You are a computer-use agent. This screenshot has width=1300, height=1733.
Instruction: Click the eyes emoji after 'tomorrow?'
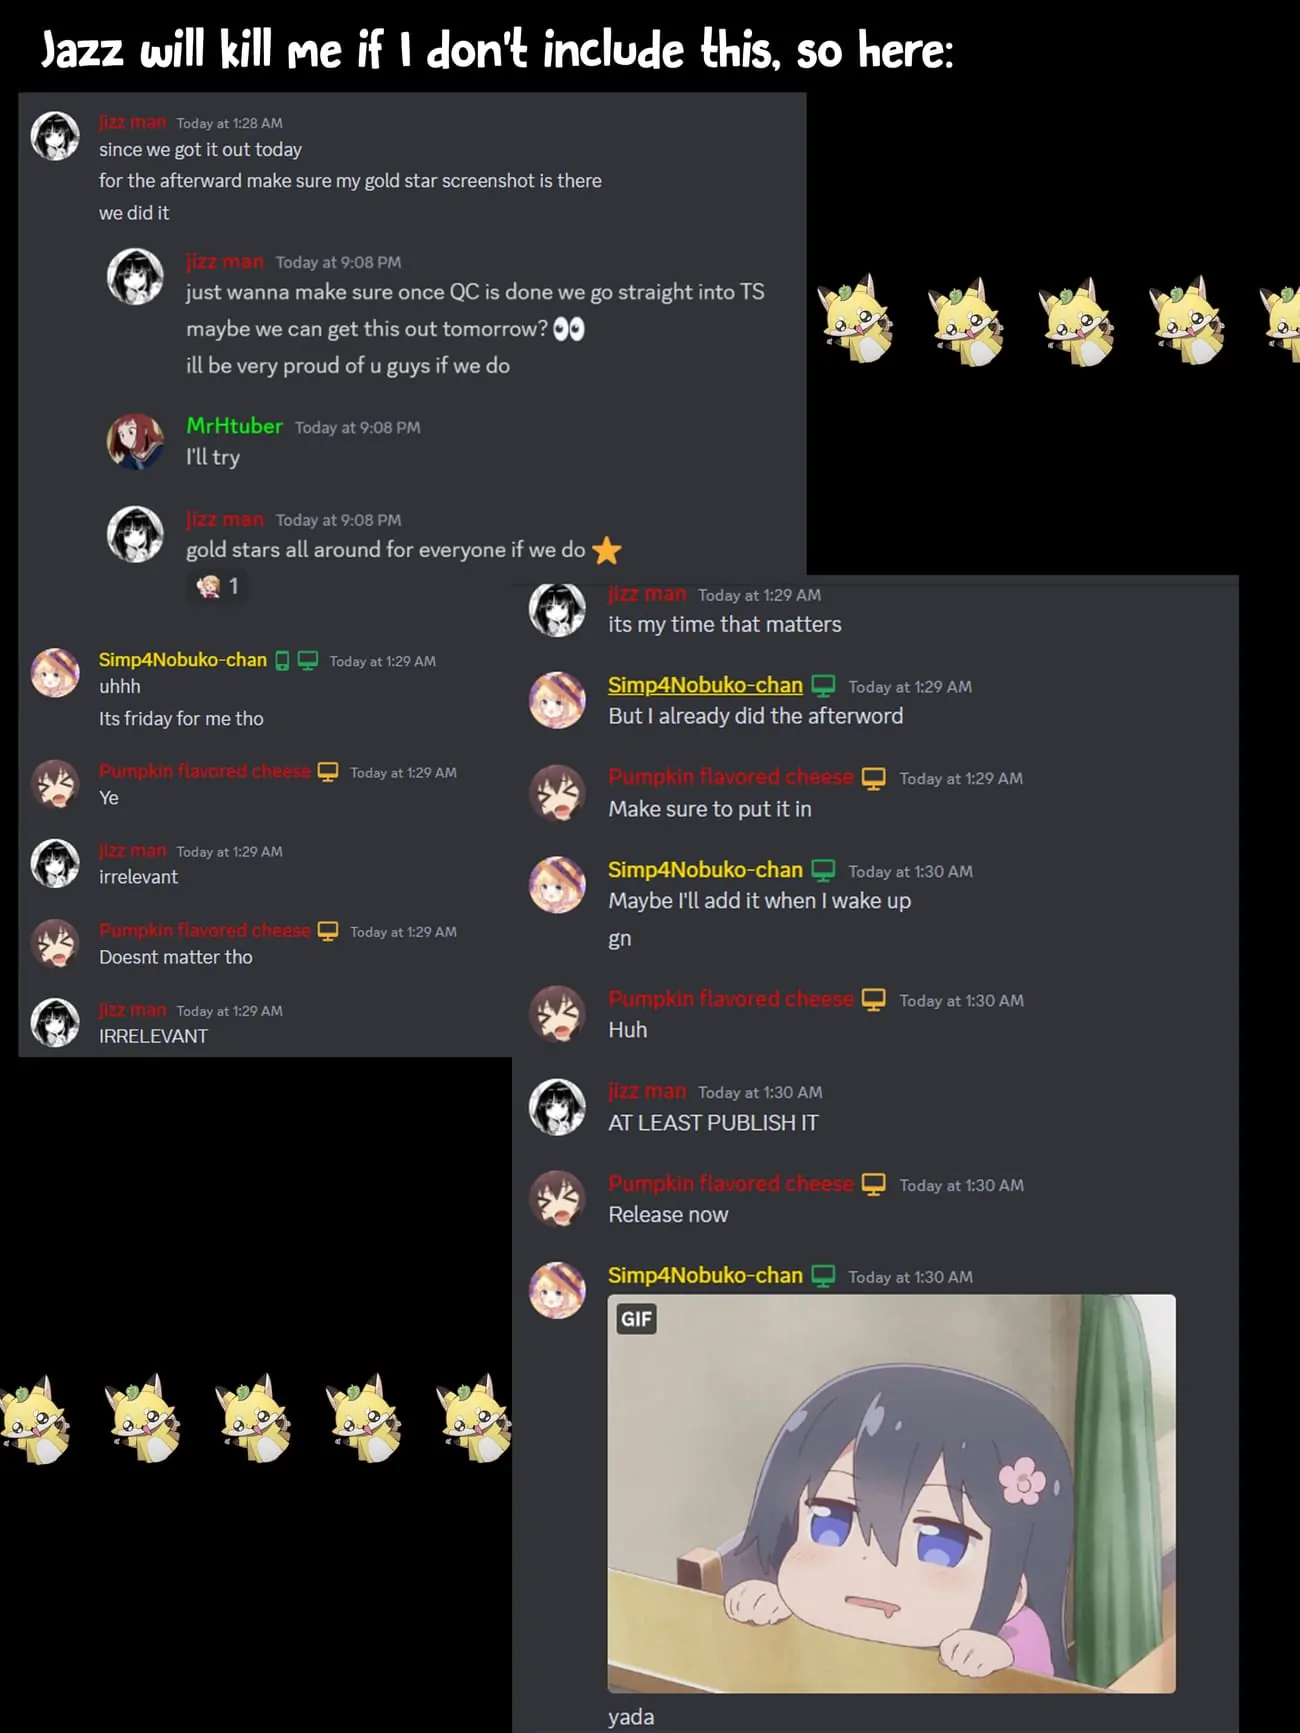tap(568, 329)
